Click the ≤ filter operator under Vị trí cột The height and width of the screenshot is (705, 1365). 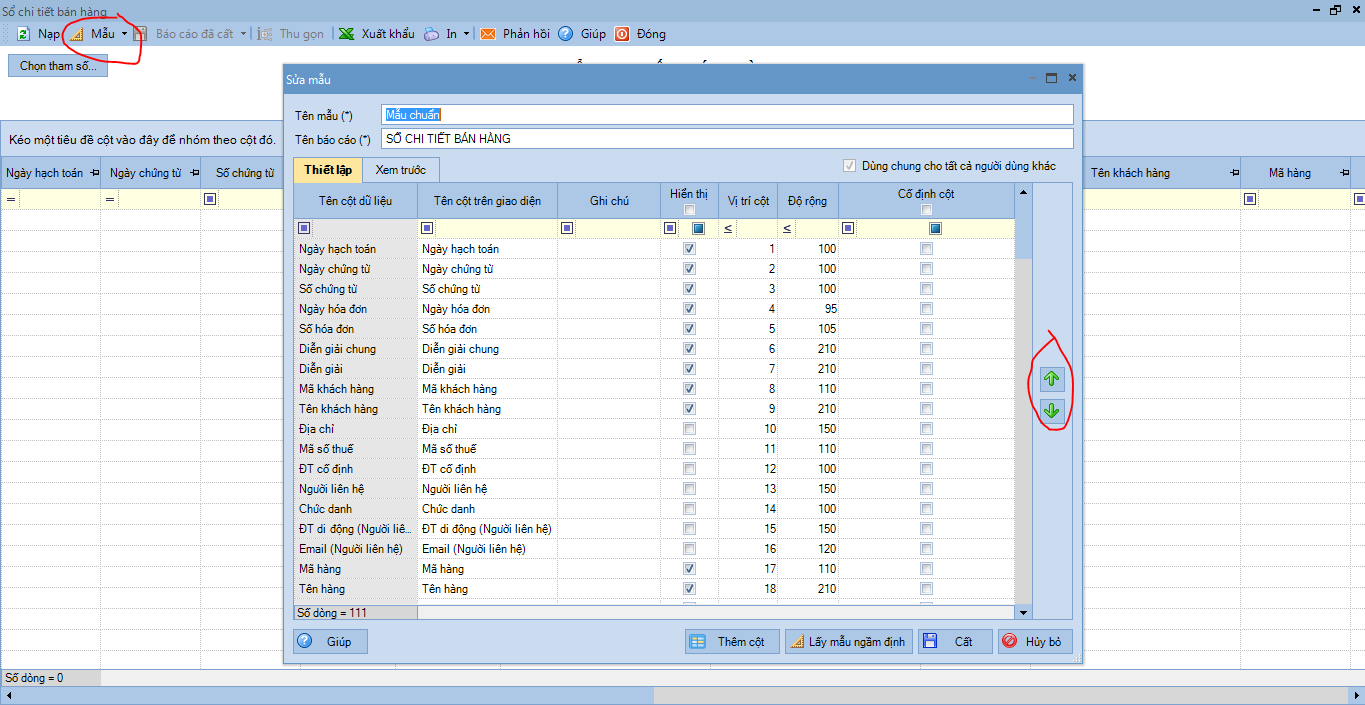pyautogui.click(x=728, y=229)
